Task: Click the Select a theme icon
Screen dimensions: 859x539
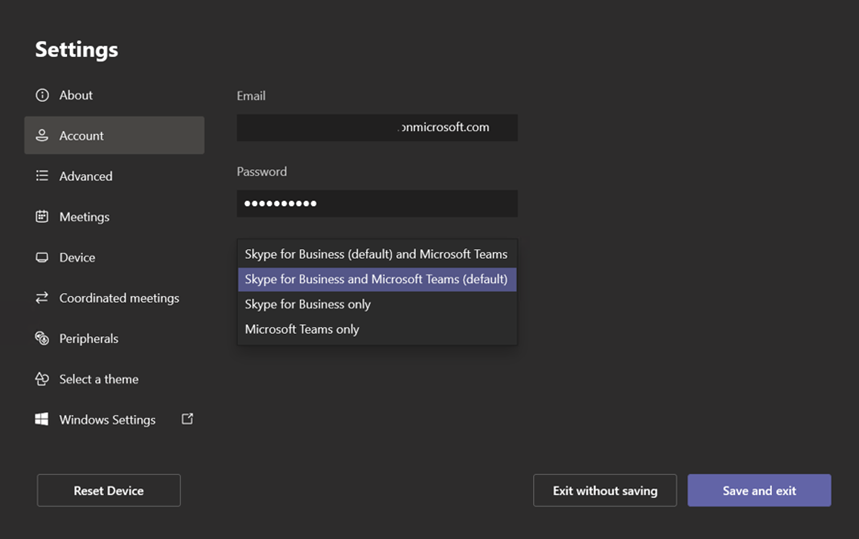Action: click(42, 379)
